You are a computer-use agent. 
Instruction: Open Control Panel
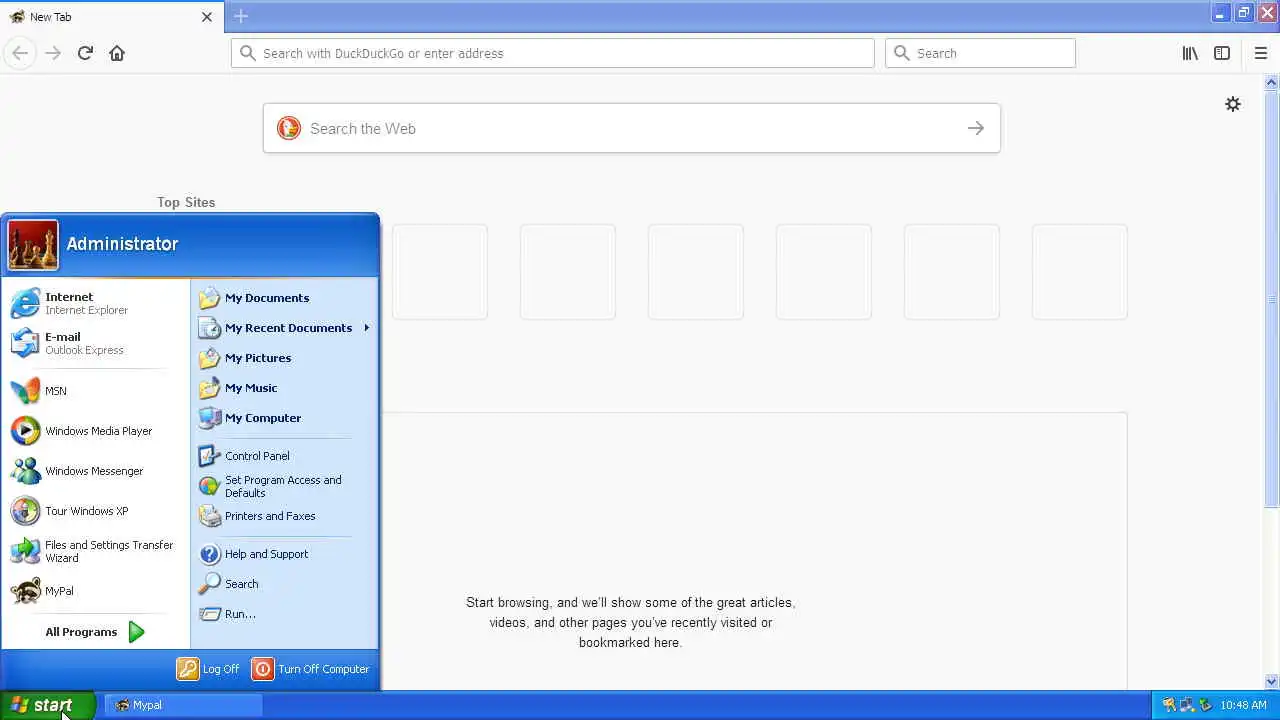pos(283,456)
